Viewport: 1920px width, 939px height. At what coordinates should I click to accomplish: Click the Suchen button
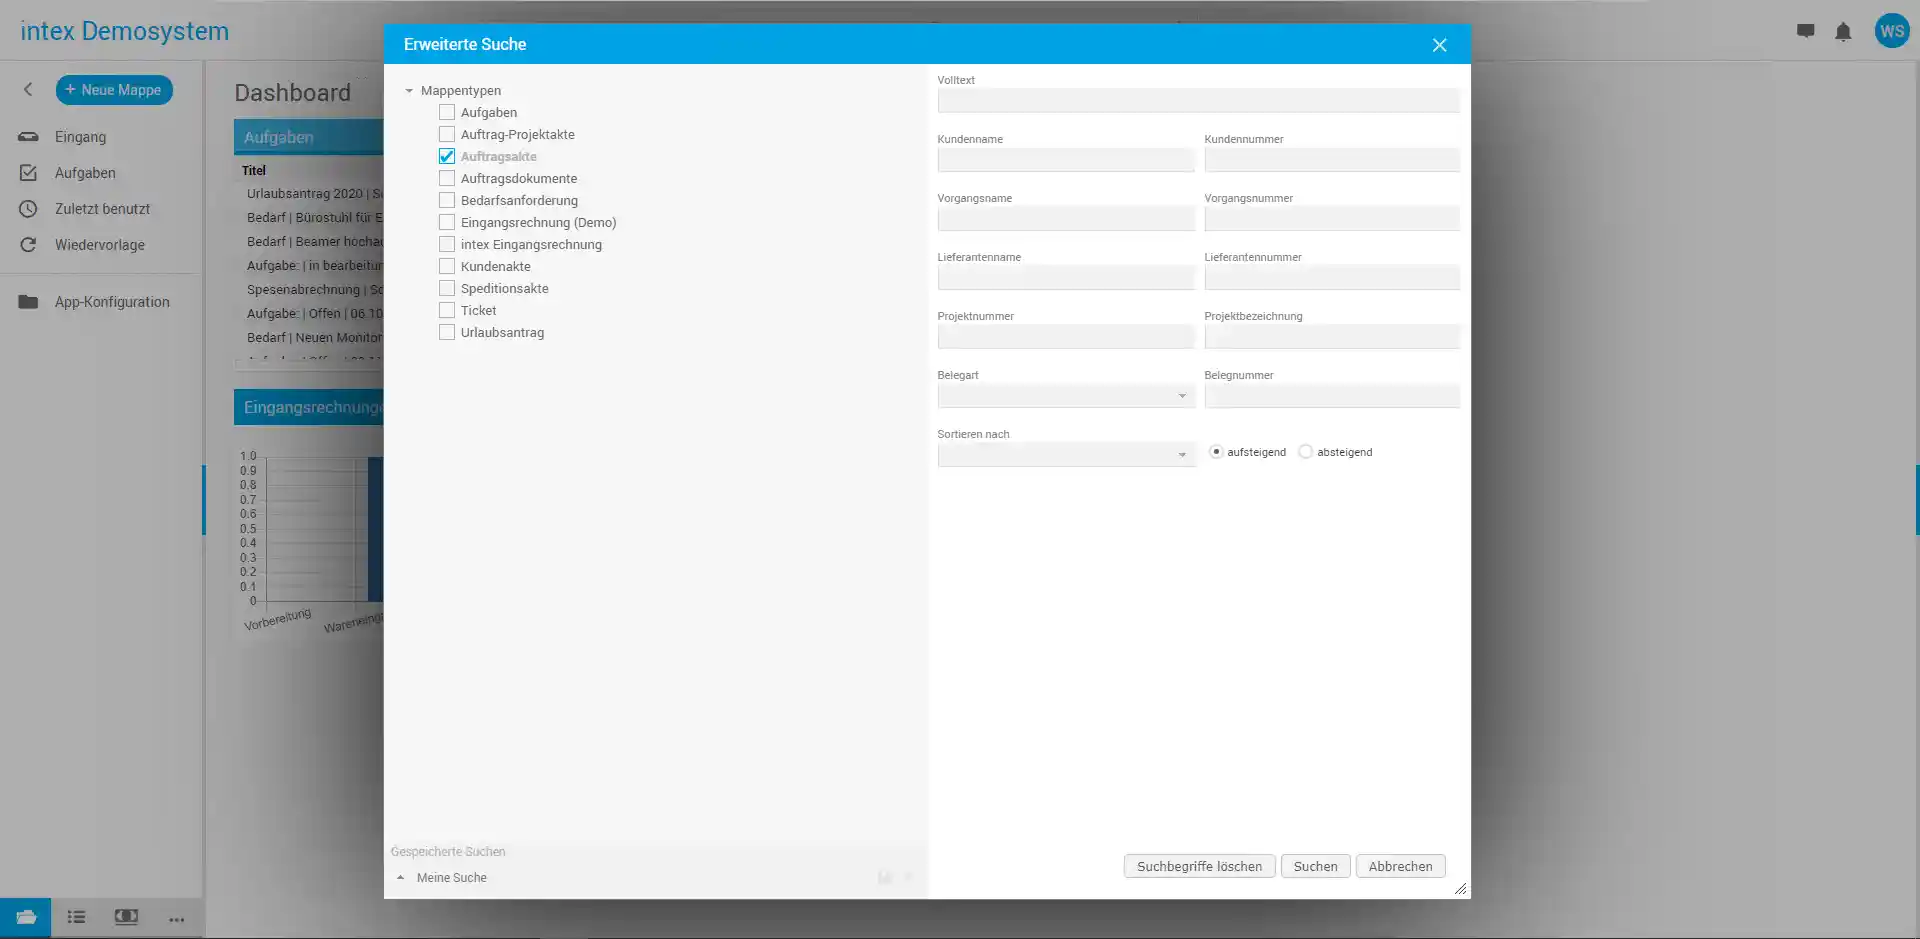coord(1315,867)
